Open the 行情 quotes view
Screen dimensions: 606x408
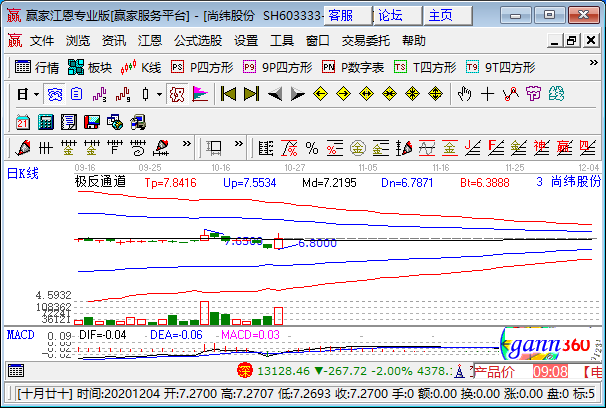[37, 67]
